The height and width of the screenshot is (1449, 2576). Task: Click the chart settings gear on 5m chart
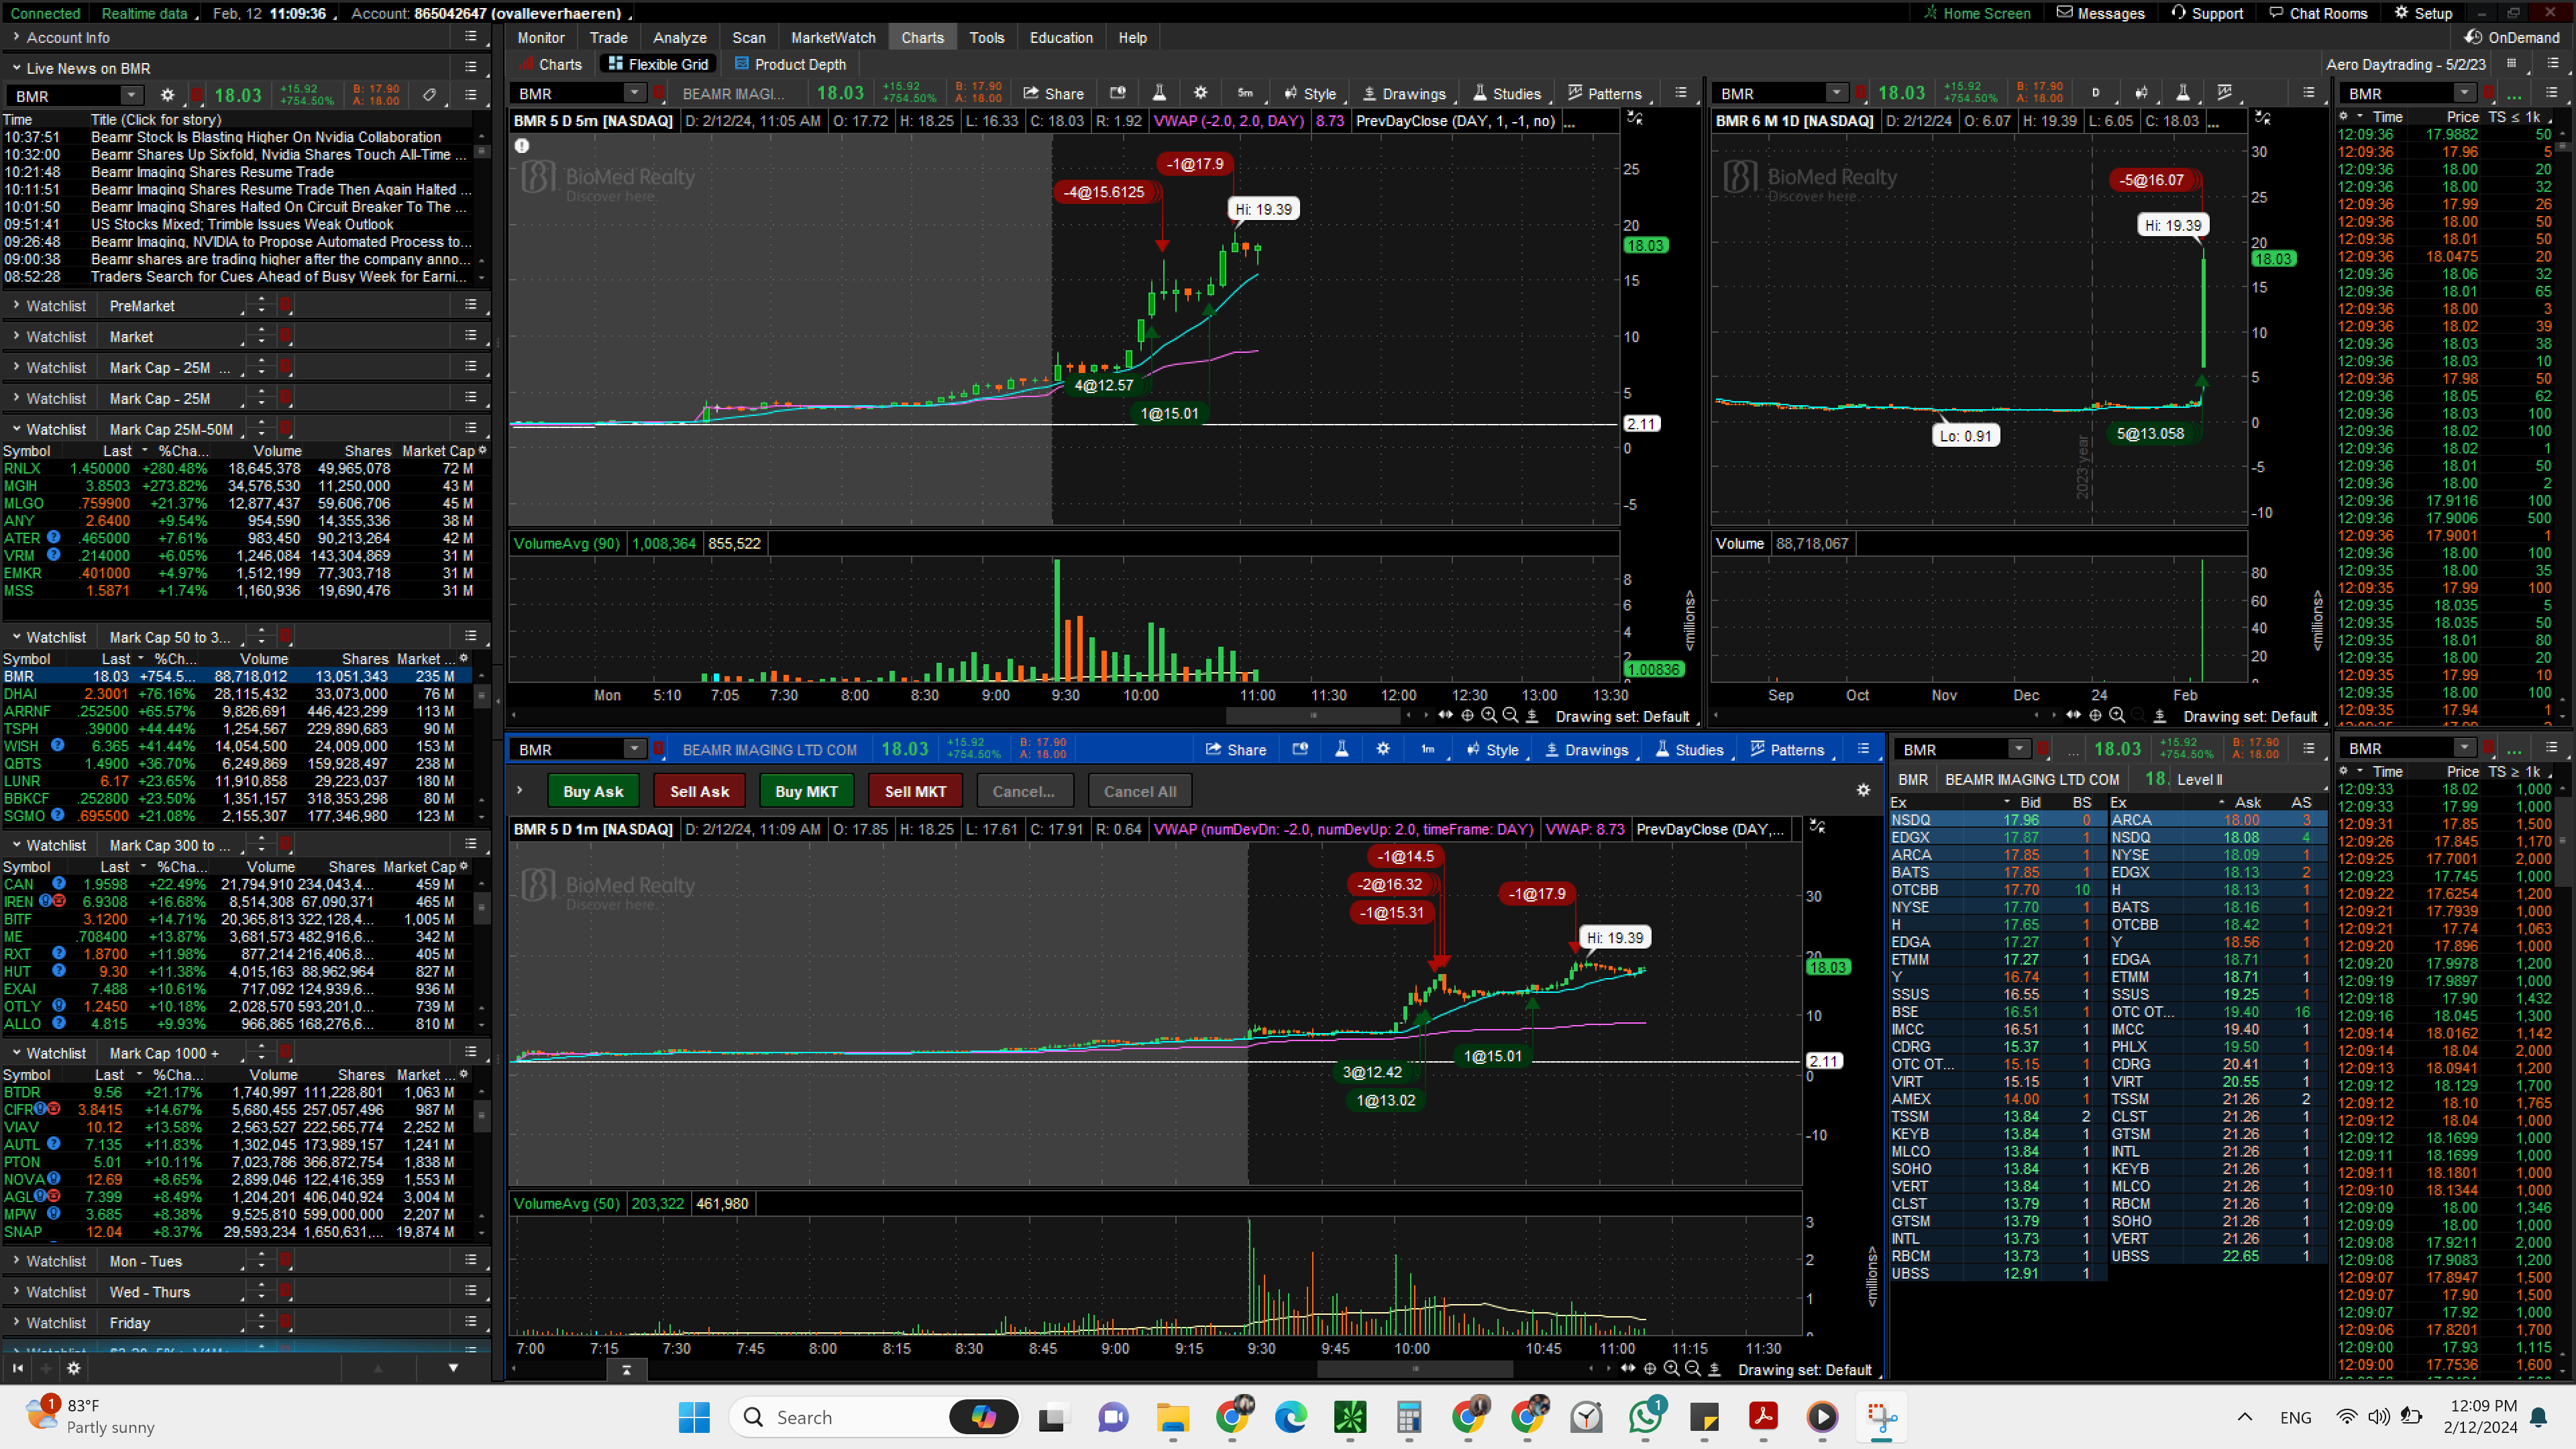coord(1200,93)
